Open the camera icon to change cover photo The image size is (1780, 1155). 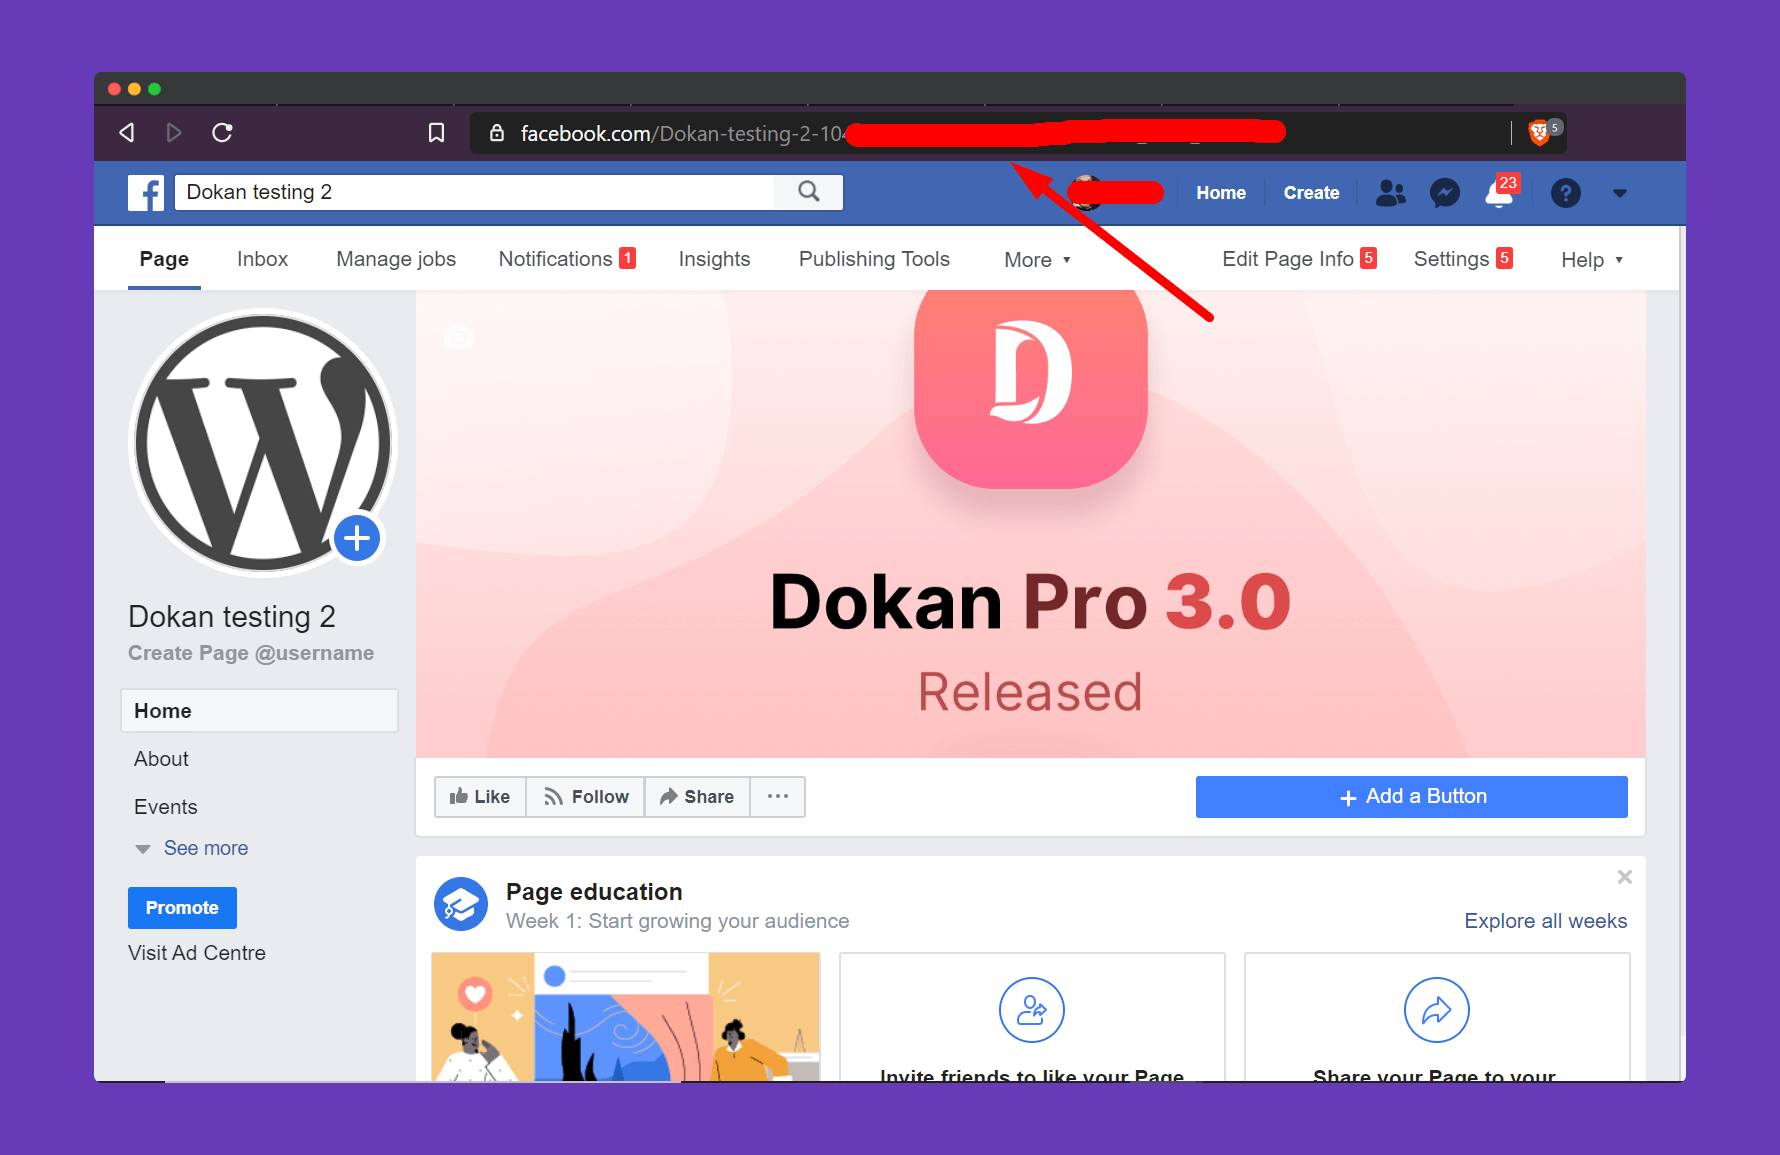(x=458, y=337)
